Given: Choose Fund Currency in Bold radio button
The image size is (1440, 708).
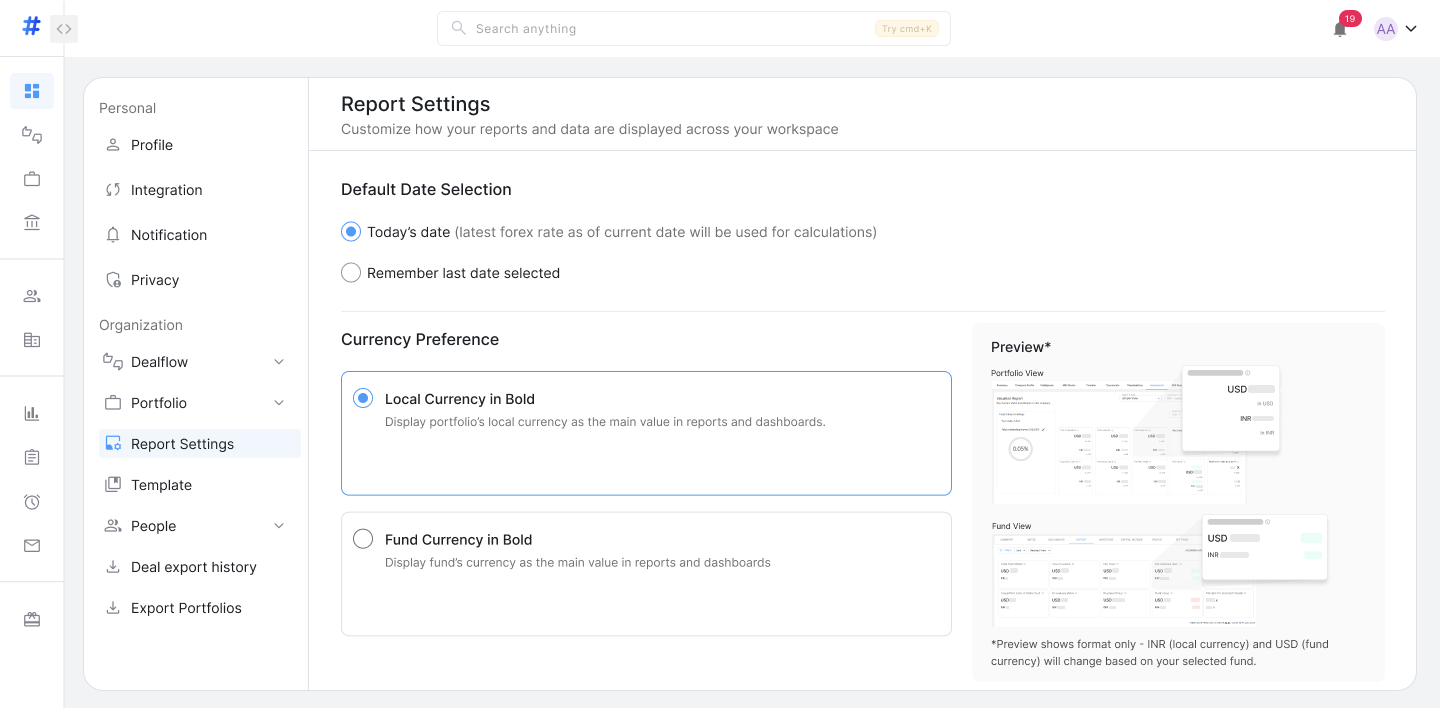Looking at the screenshot, I should click(363, 539).
